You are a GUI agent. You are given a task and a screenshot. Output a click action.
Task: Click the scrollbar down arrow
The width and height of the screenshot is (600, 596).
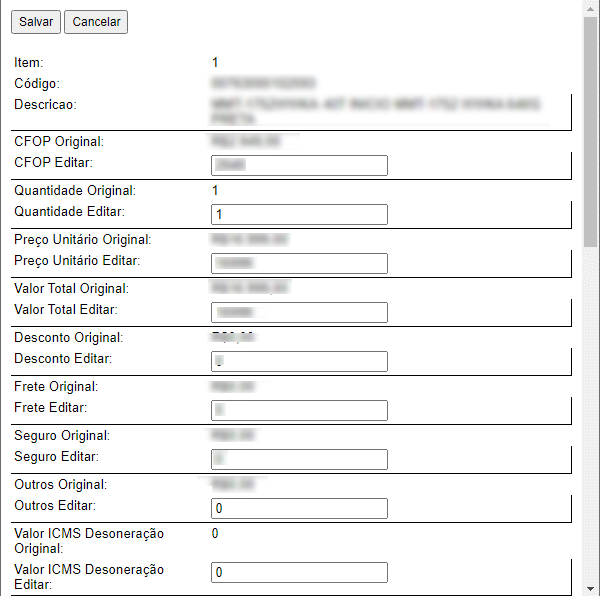coord(591,588)
